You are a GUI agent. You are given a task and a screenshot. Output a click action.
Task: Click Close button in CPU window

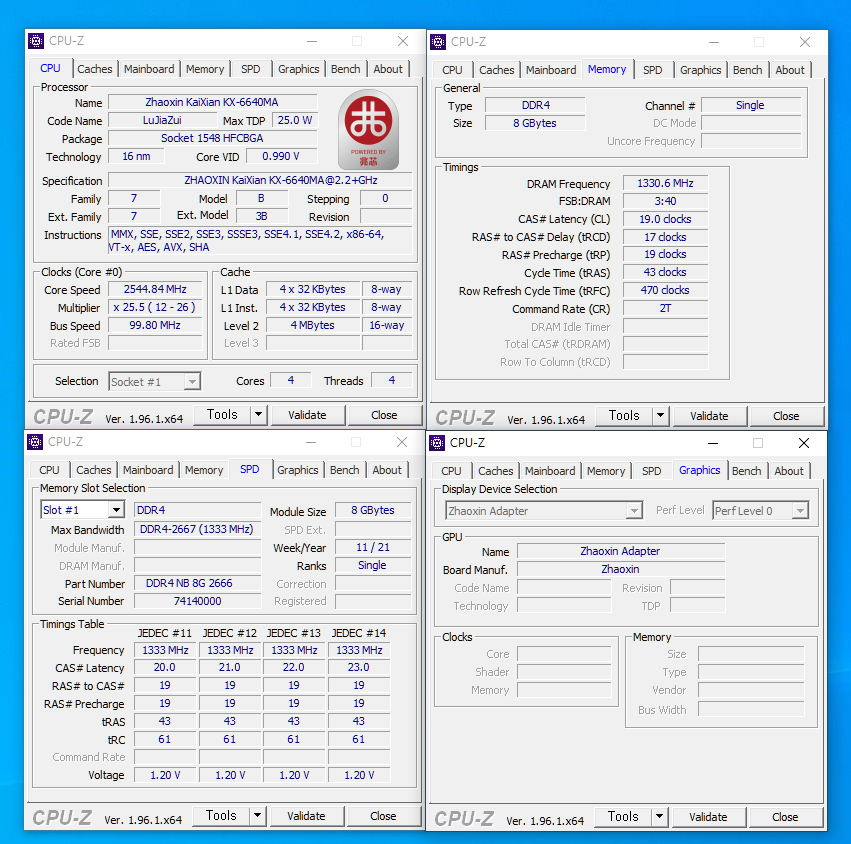coord(384,415)
